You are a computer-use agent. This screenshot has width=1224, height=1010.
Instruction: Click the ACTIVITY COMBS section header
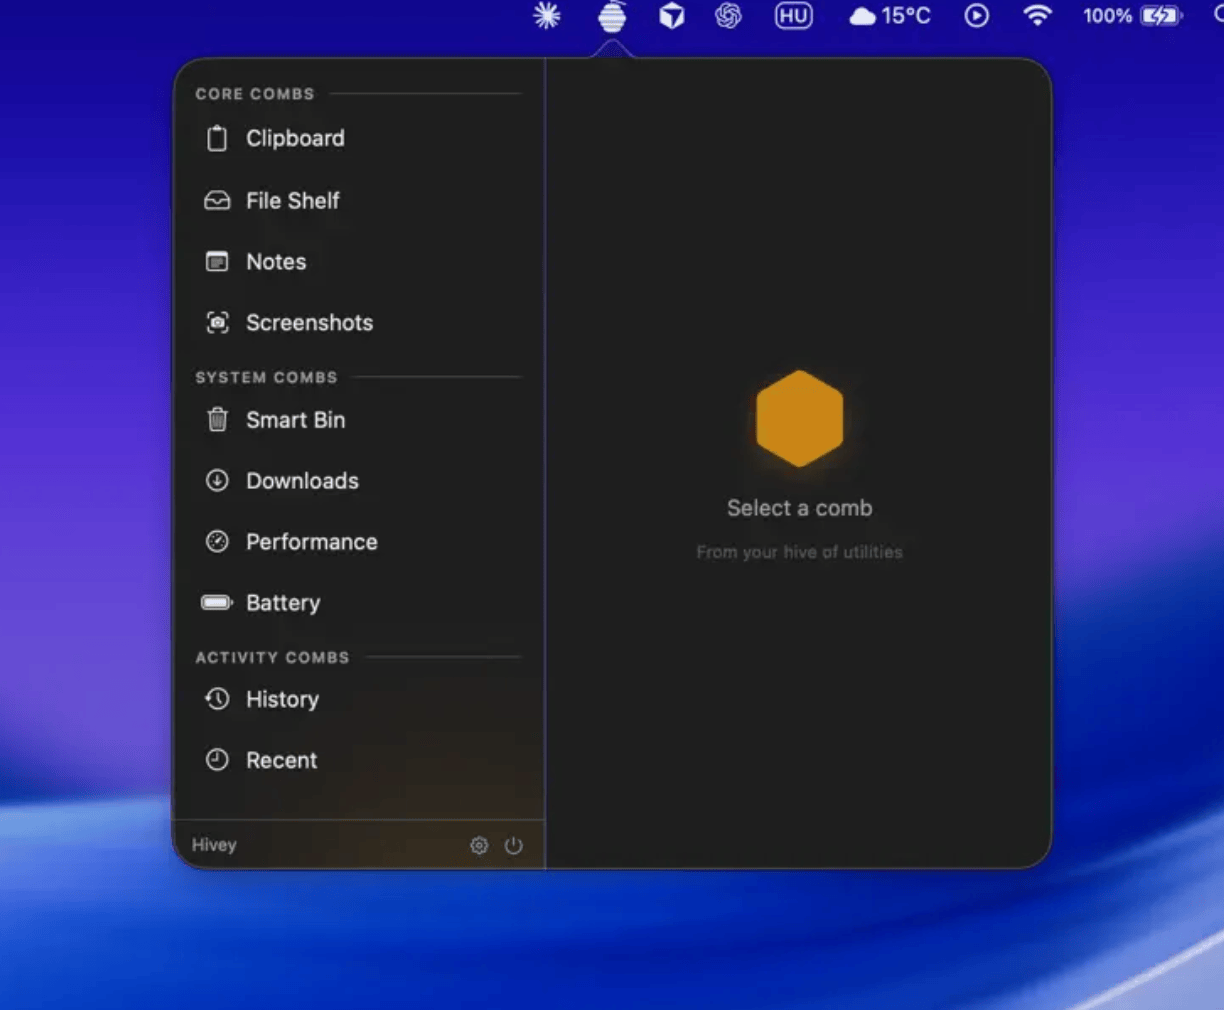click(x=272, y=657)
